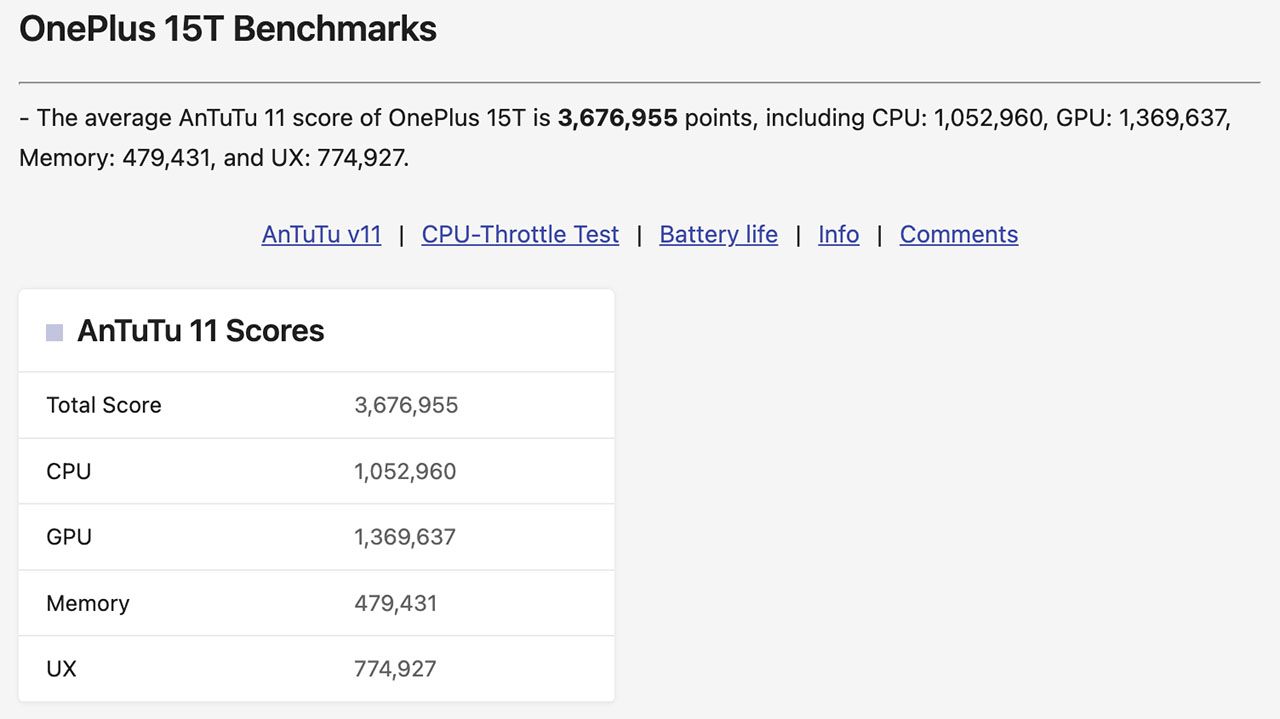Image resolution: width=1280 pixels, height=719 pixels.
Task: Select the 1,369,637 GPU score value
Action: pyautogui.click(x=405, y=537)
